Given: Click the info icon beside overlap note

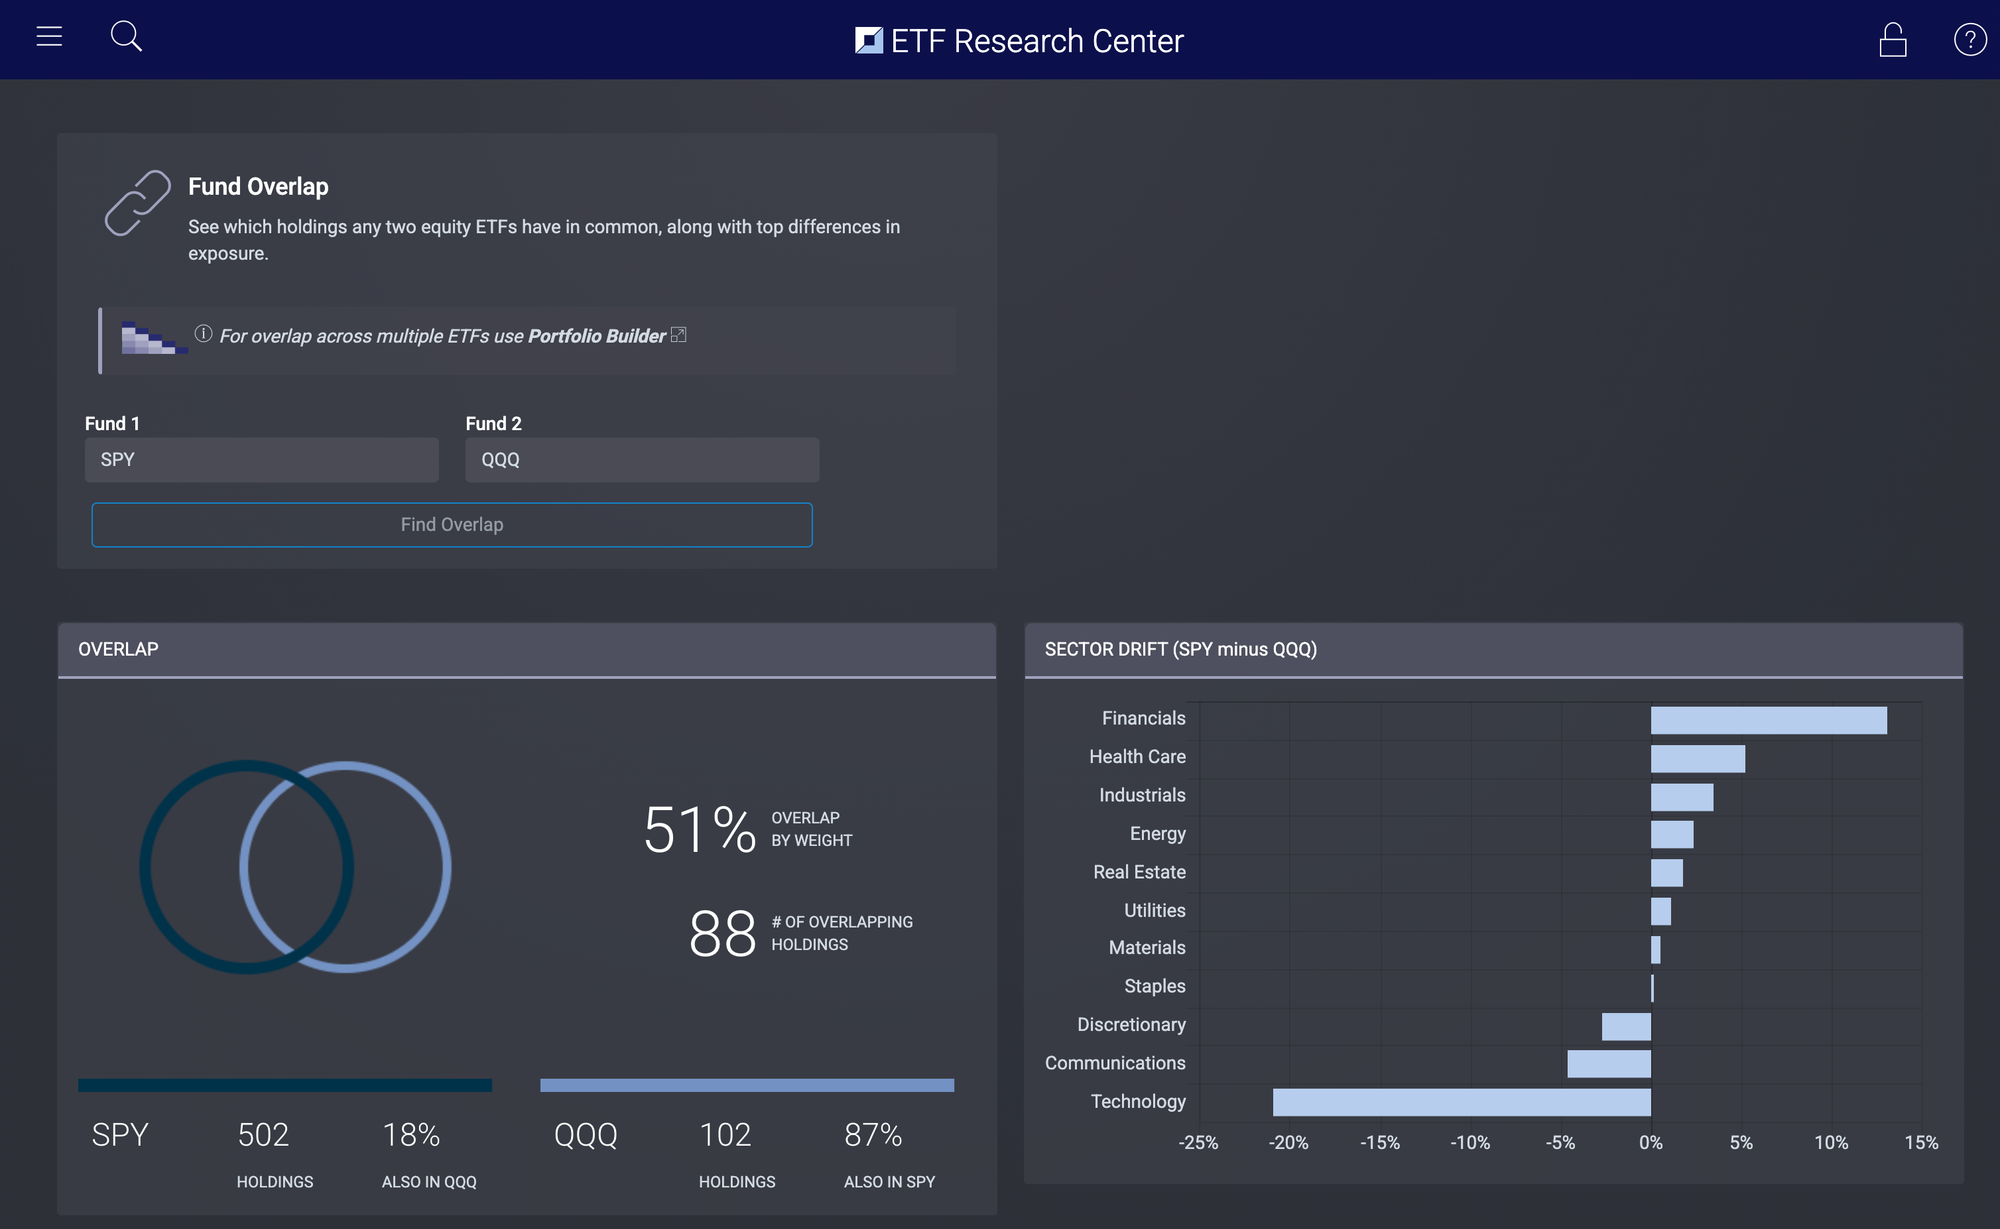Looking at the screenshot, I should tap(203, 334).
